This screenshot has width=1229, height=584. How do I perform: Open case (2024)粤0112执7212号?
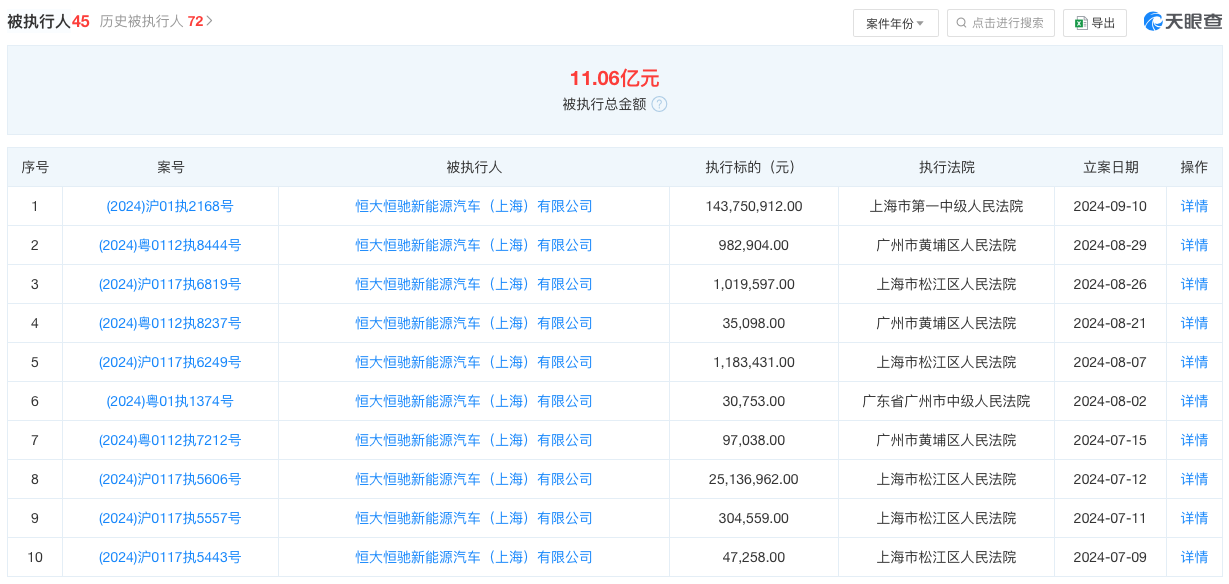(170, 440)
